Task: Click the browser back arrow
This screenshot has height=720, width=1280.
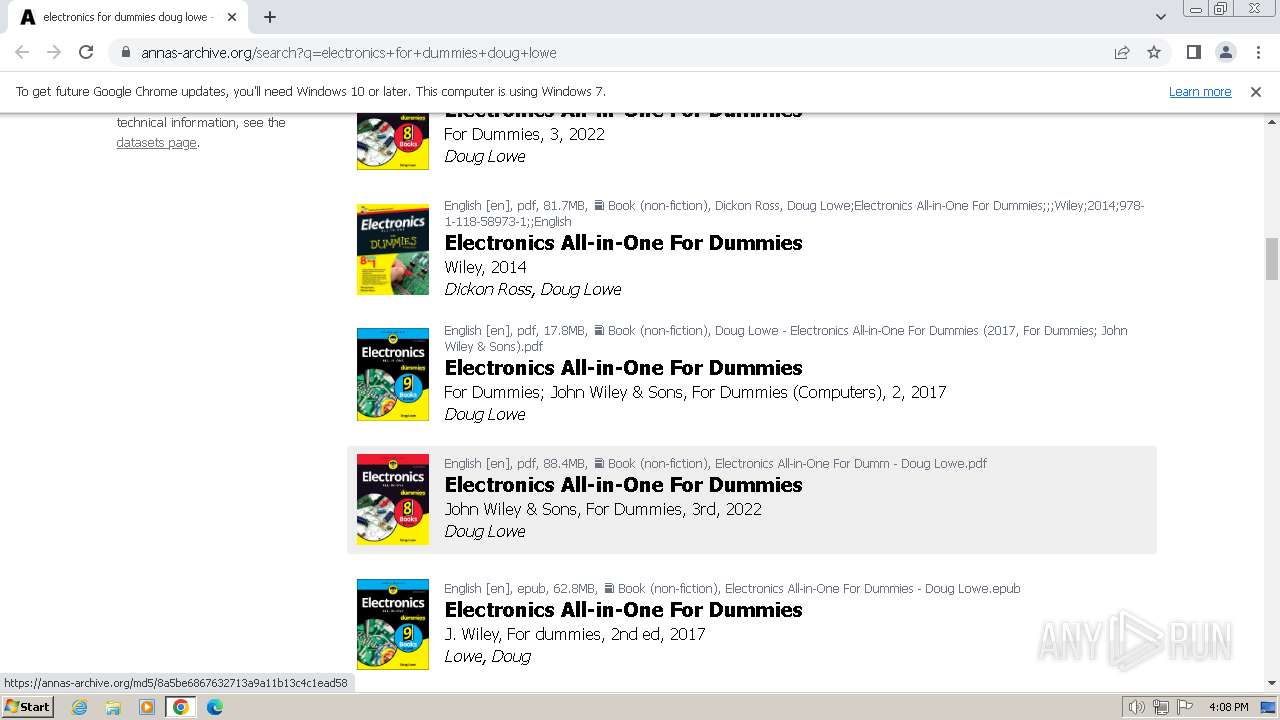Action: point(22,52)
